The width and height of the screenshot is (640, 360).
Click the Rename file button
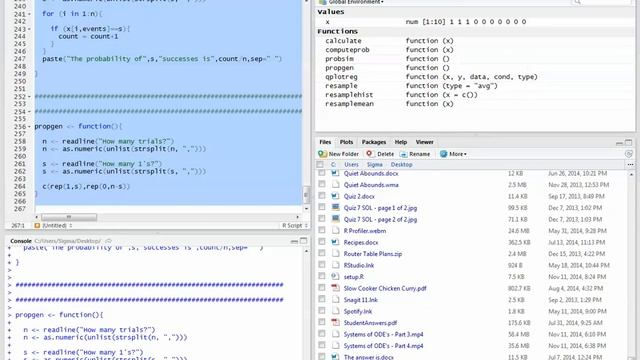tap(415, 154)
